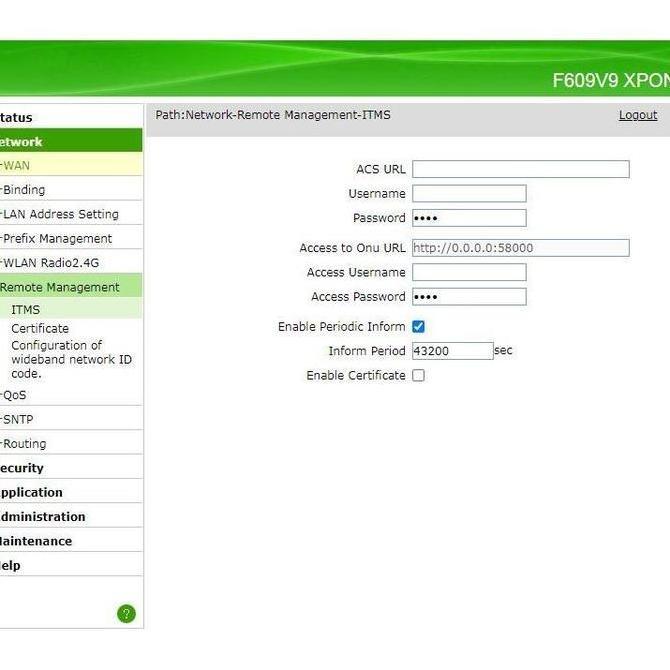Expand the LAN Address Setting section
This screenshot has height=670, width=670.
[x=60, y=214]
